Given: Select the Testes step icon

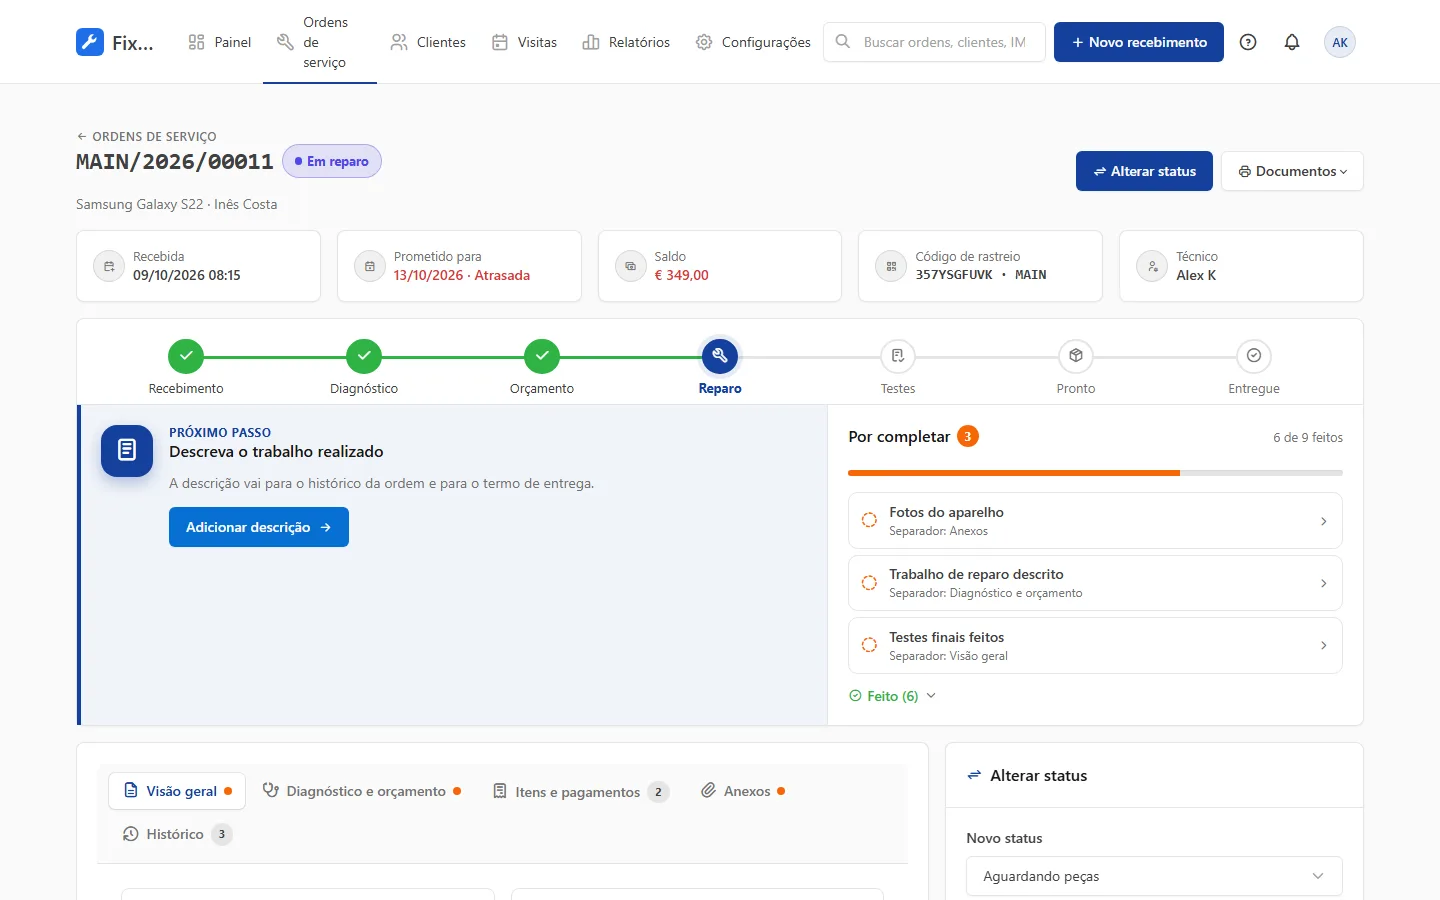Looking at the screenshot, I should pos(898,356).
